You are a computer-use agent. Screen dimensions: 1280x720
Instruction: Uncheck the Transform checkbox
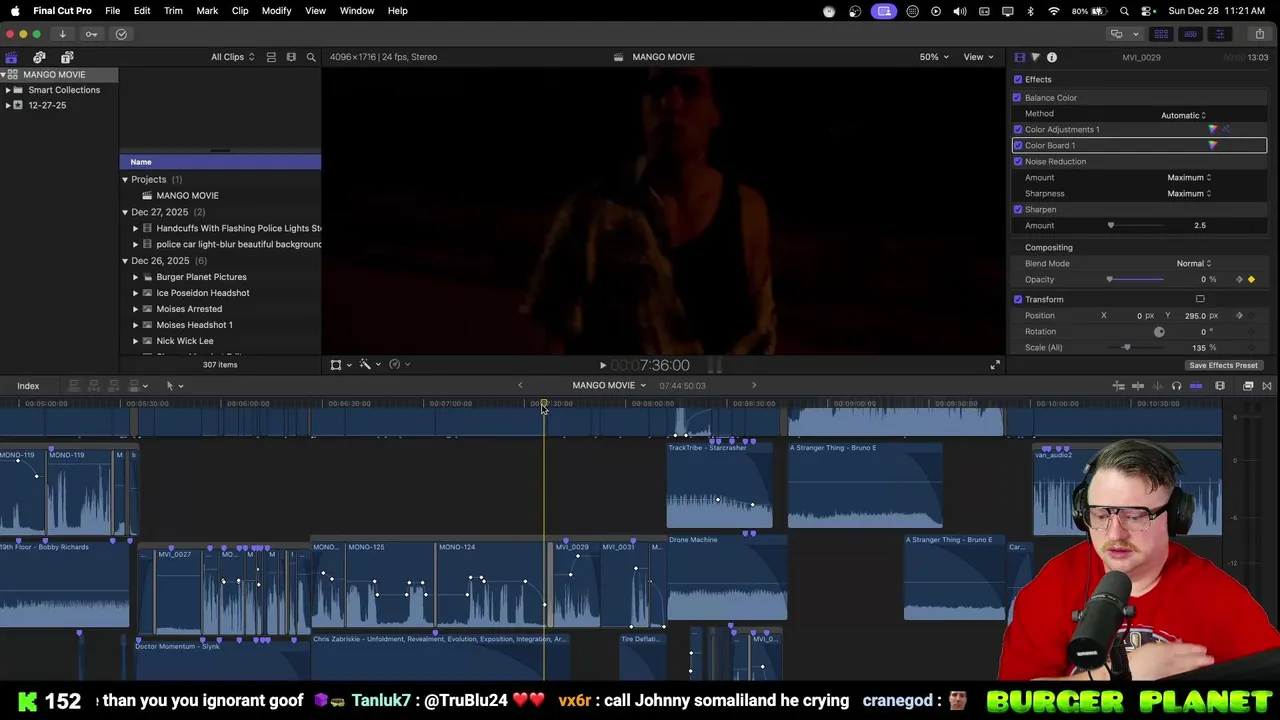tap(1018, 299)
